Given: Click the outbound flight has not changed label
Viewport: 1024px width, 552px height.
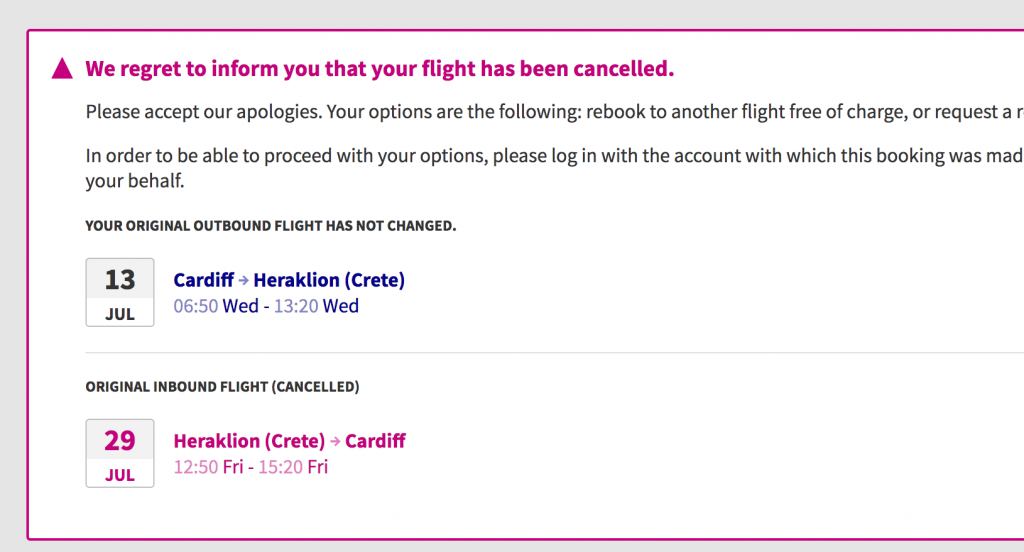Looking at the screenshot, I should click(x=271, y=226).
